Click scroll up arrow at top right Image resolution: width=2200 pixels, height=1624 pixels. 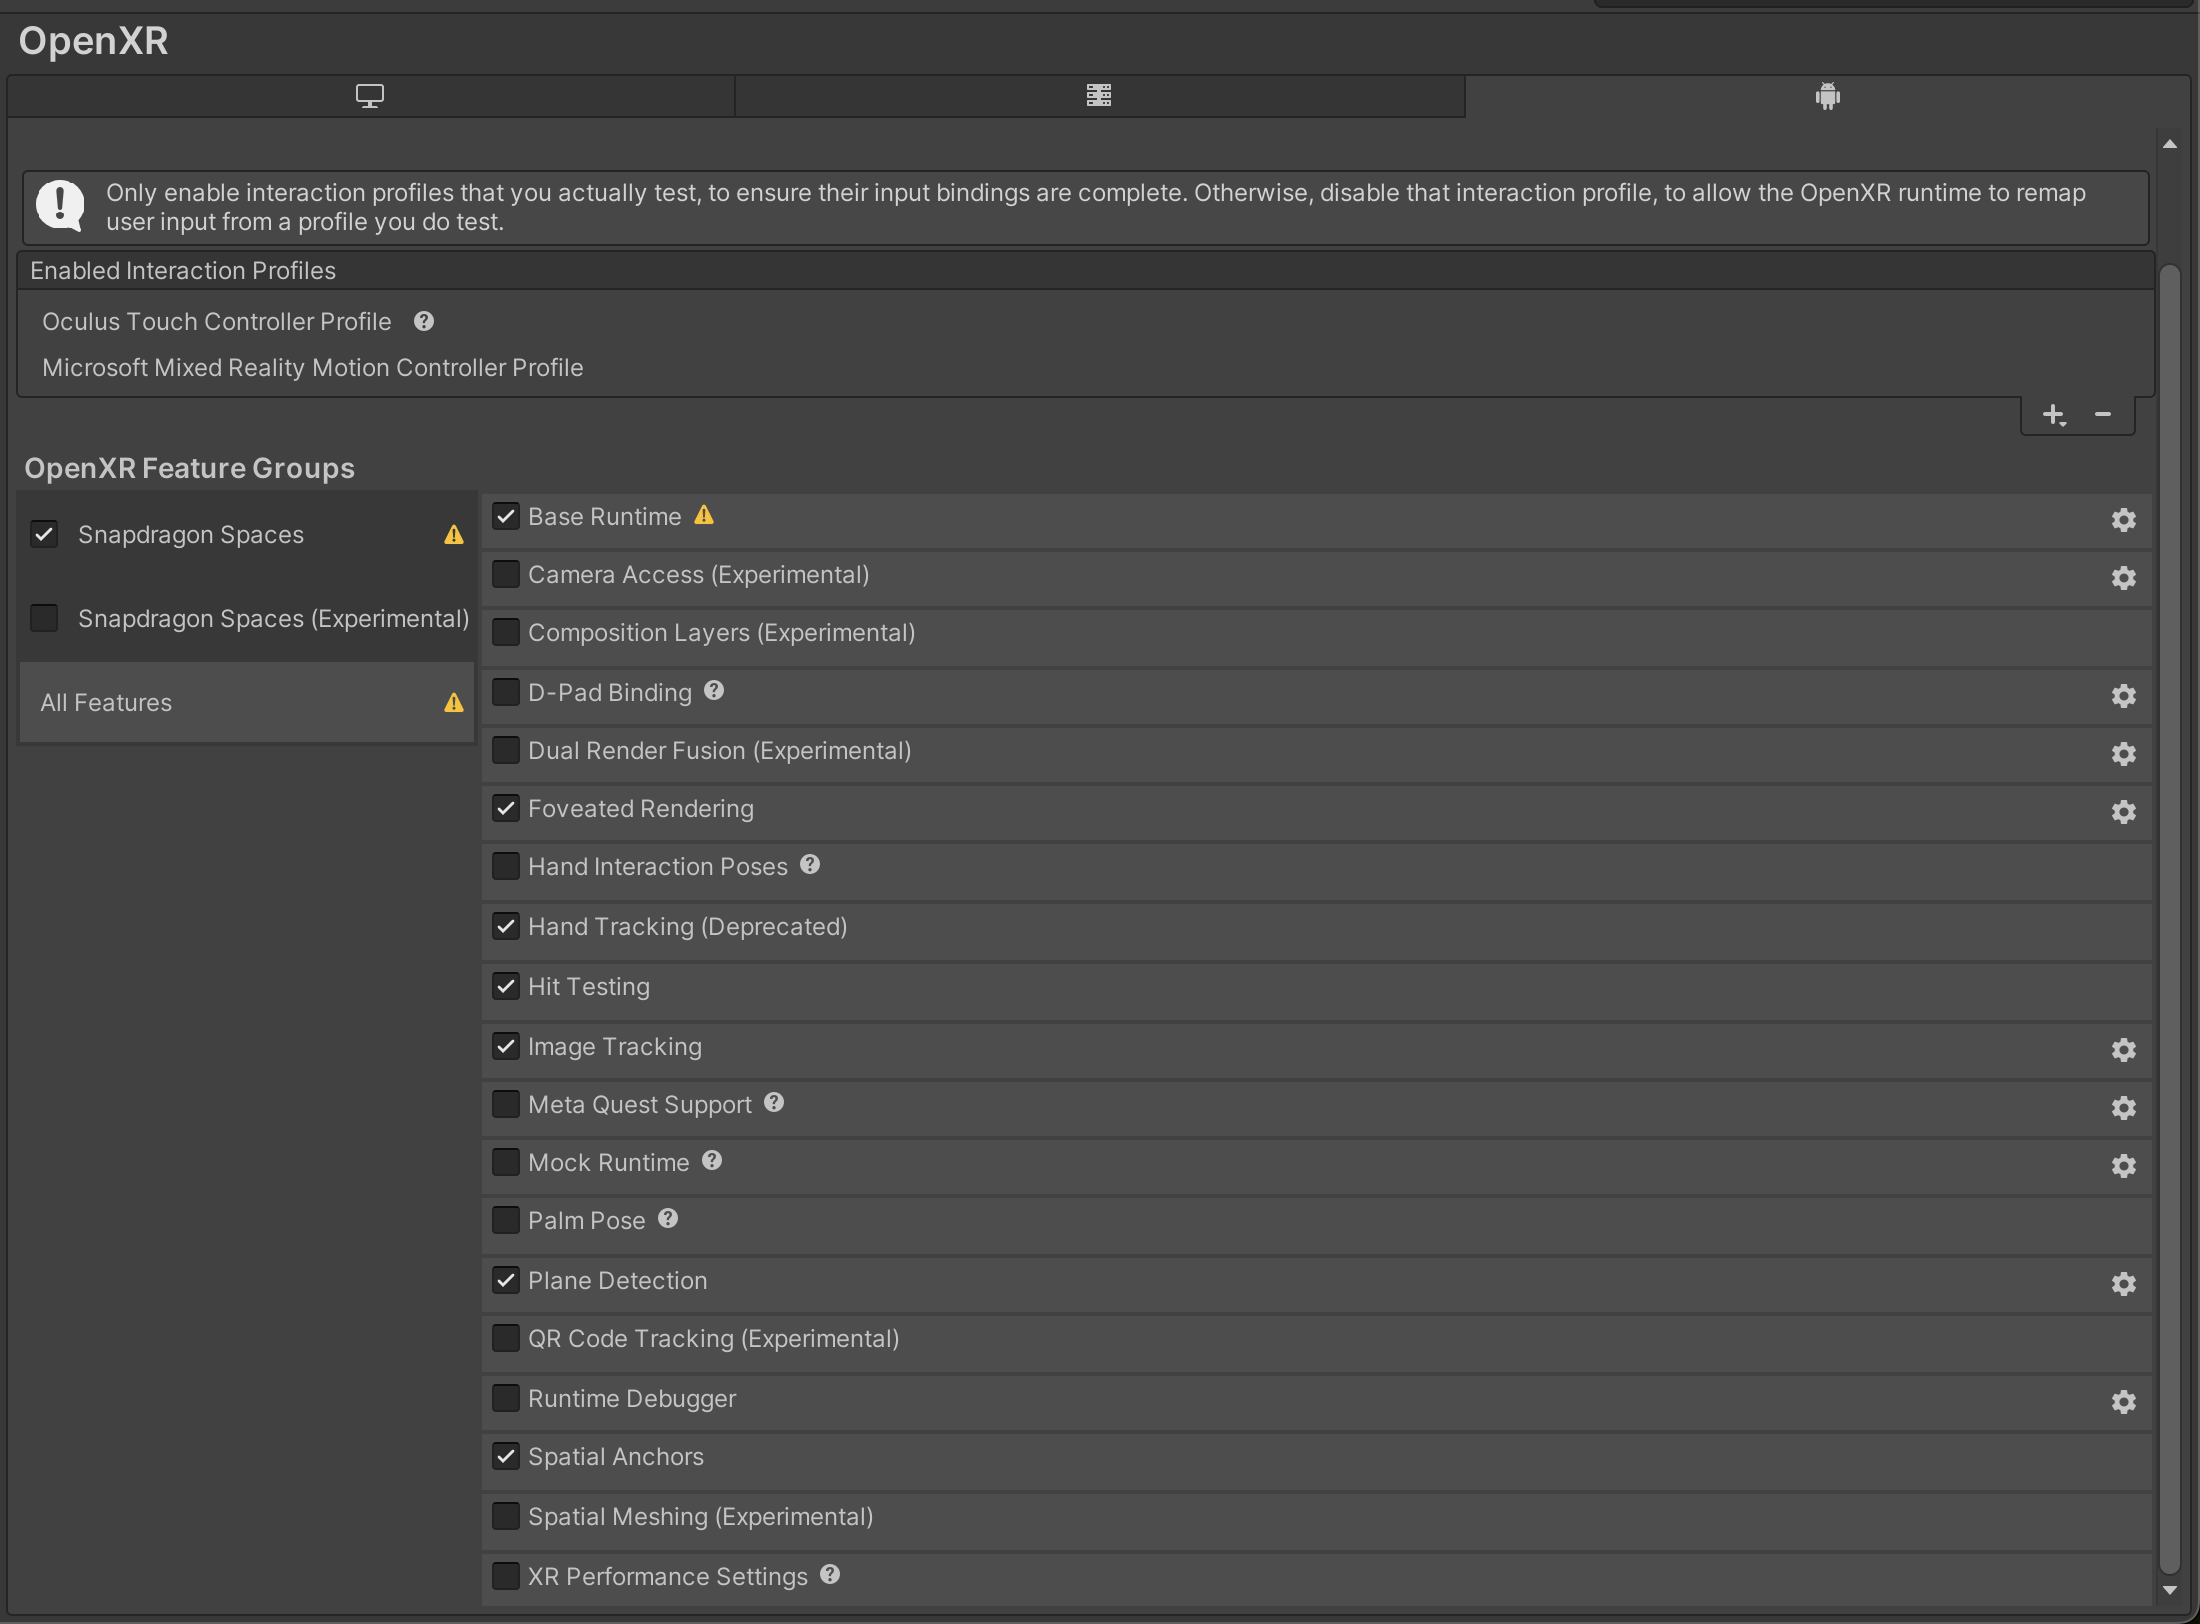point(2169,145)
